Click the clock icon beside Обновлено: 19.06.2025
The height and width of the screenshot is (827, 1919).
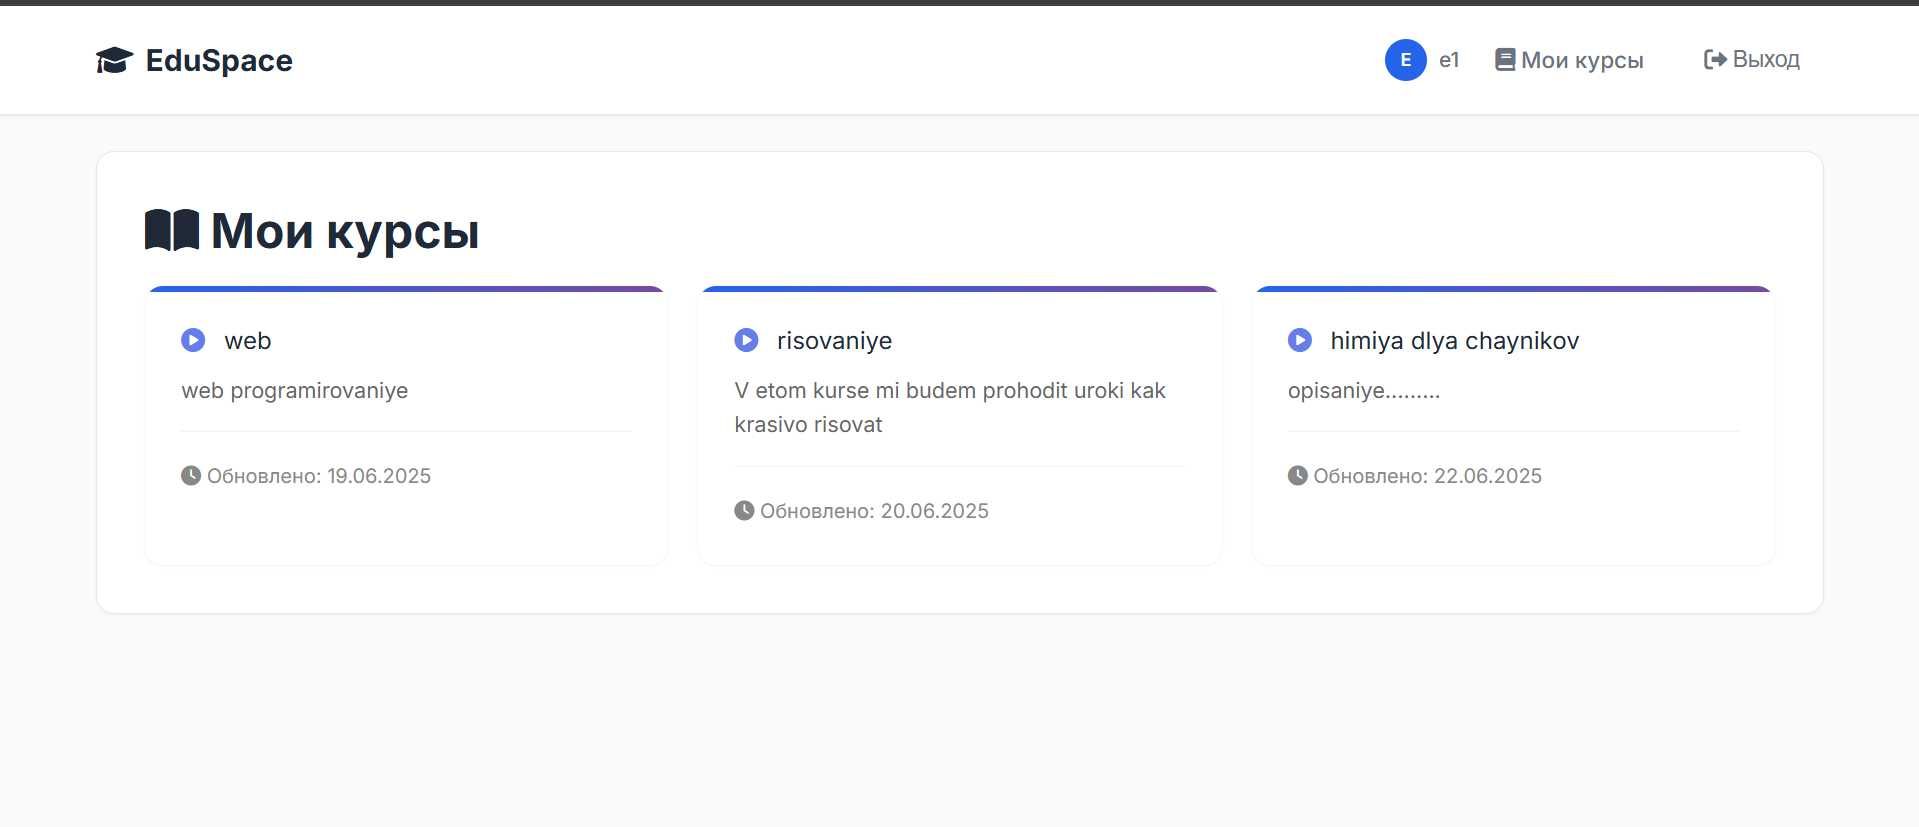[x=191, y=475]
